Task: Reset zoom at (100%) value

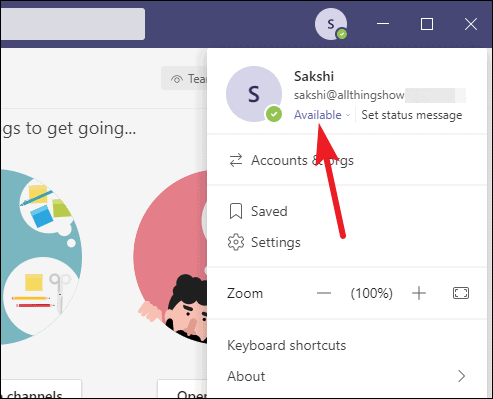Action: (x=372, y=293)
